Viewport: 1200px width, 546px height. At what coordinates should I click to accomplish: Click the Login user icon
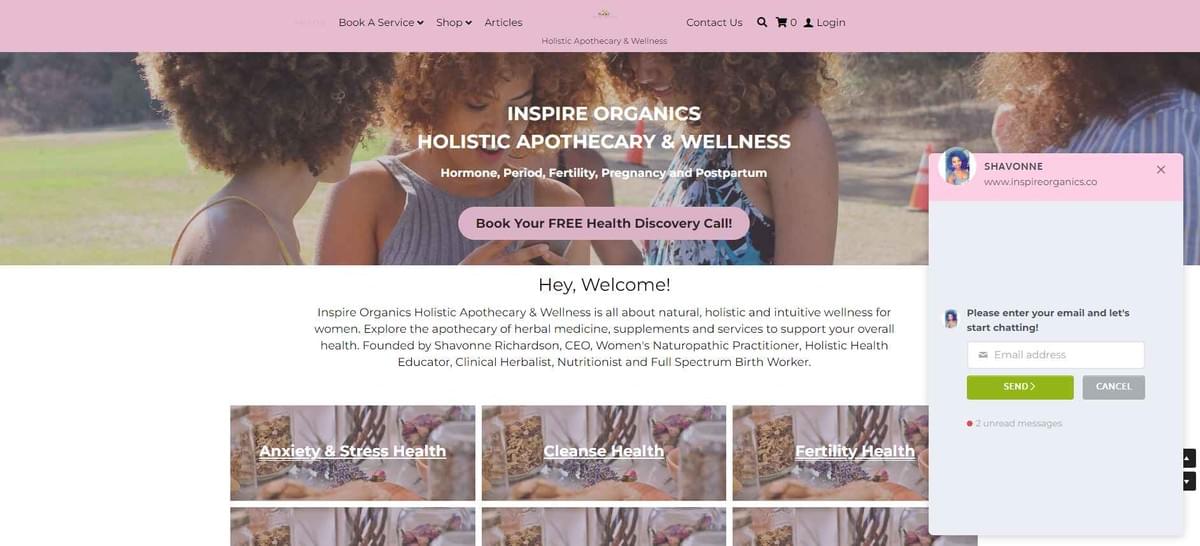click(809, 22)
